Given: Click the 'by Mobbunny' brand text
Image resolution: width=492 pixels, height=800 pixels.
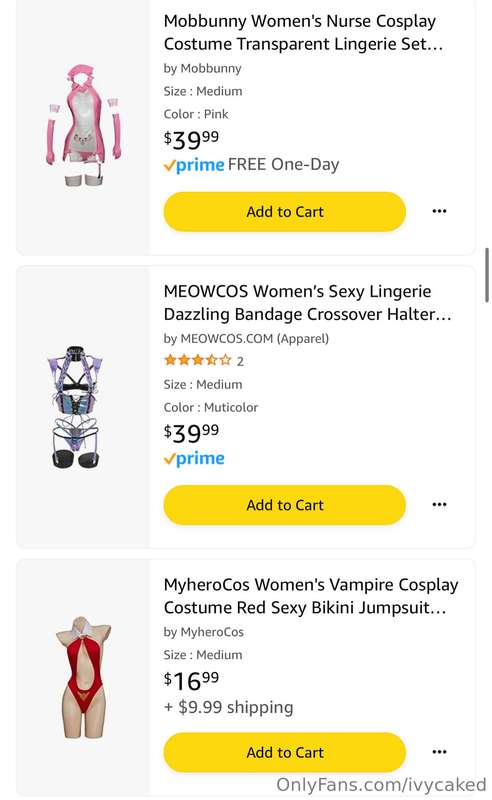Looking at the screenshot, I should pyautogui.click(x=203, y=68).
